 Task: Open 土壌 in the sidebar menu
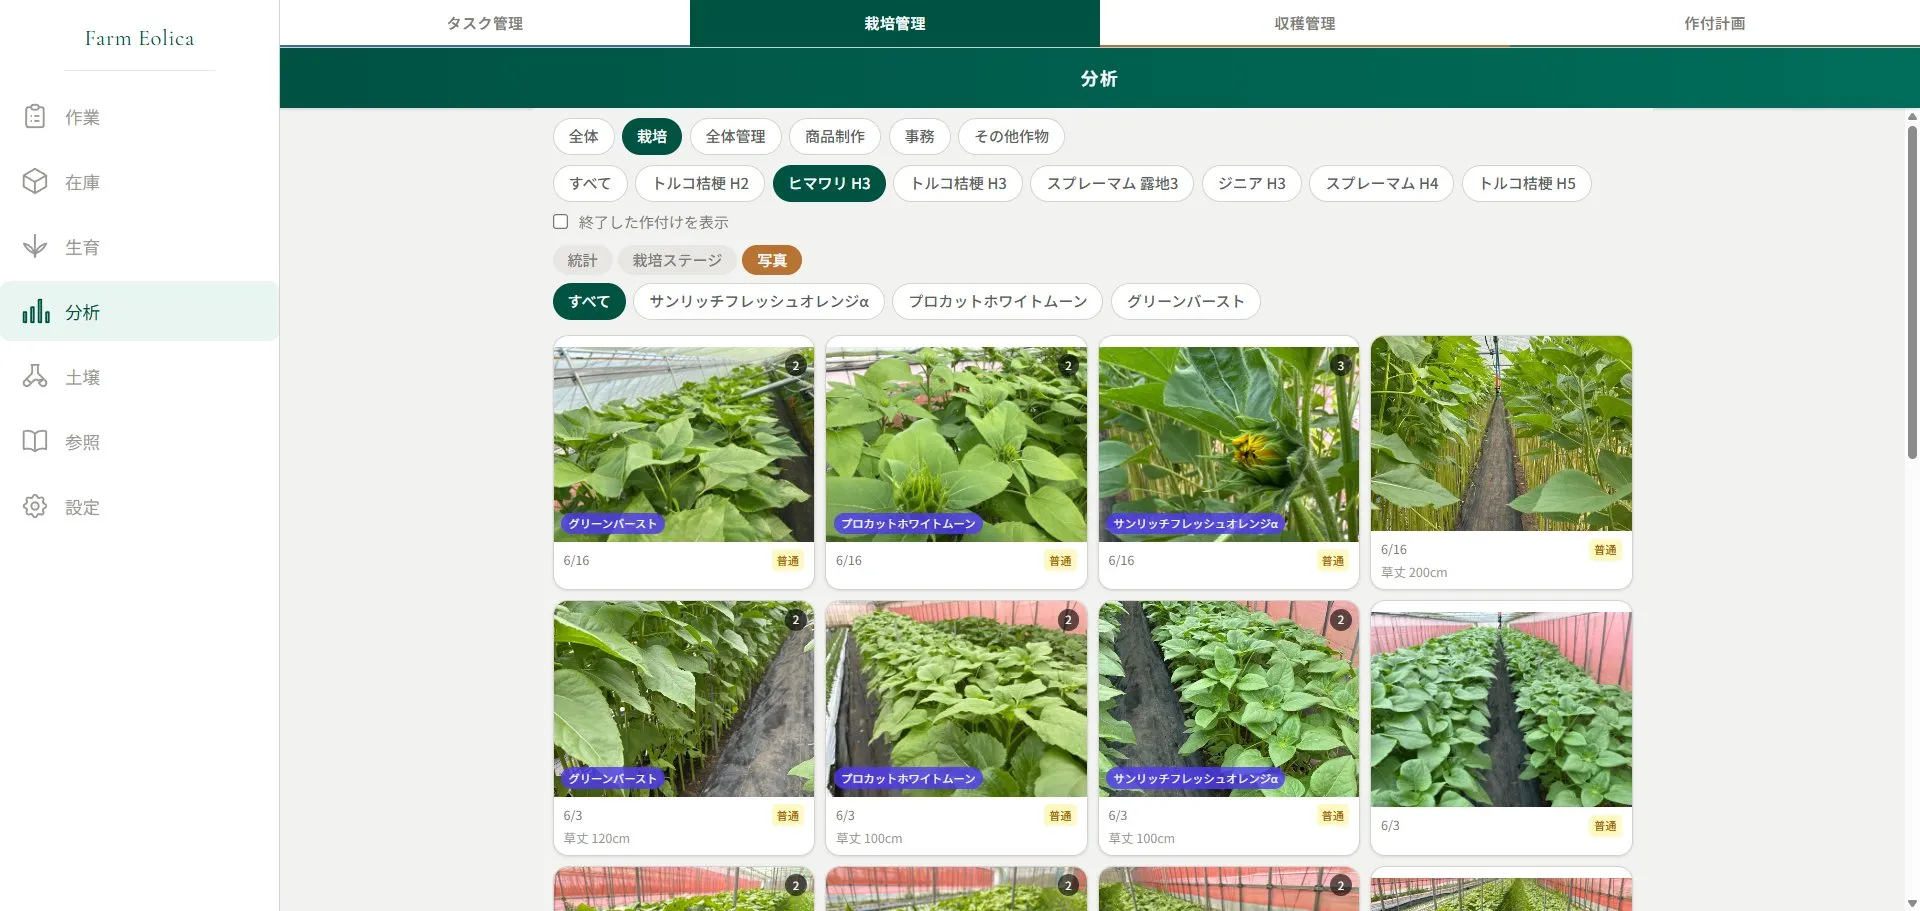coord(139,377)
